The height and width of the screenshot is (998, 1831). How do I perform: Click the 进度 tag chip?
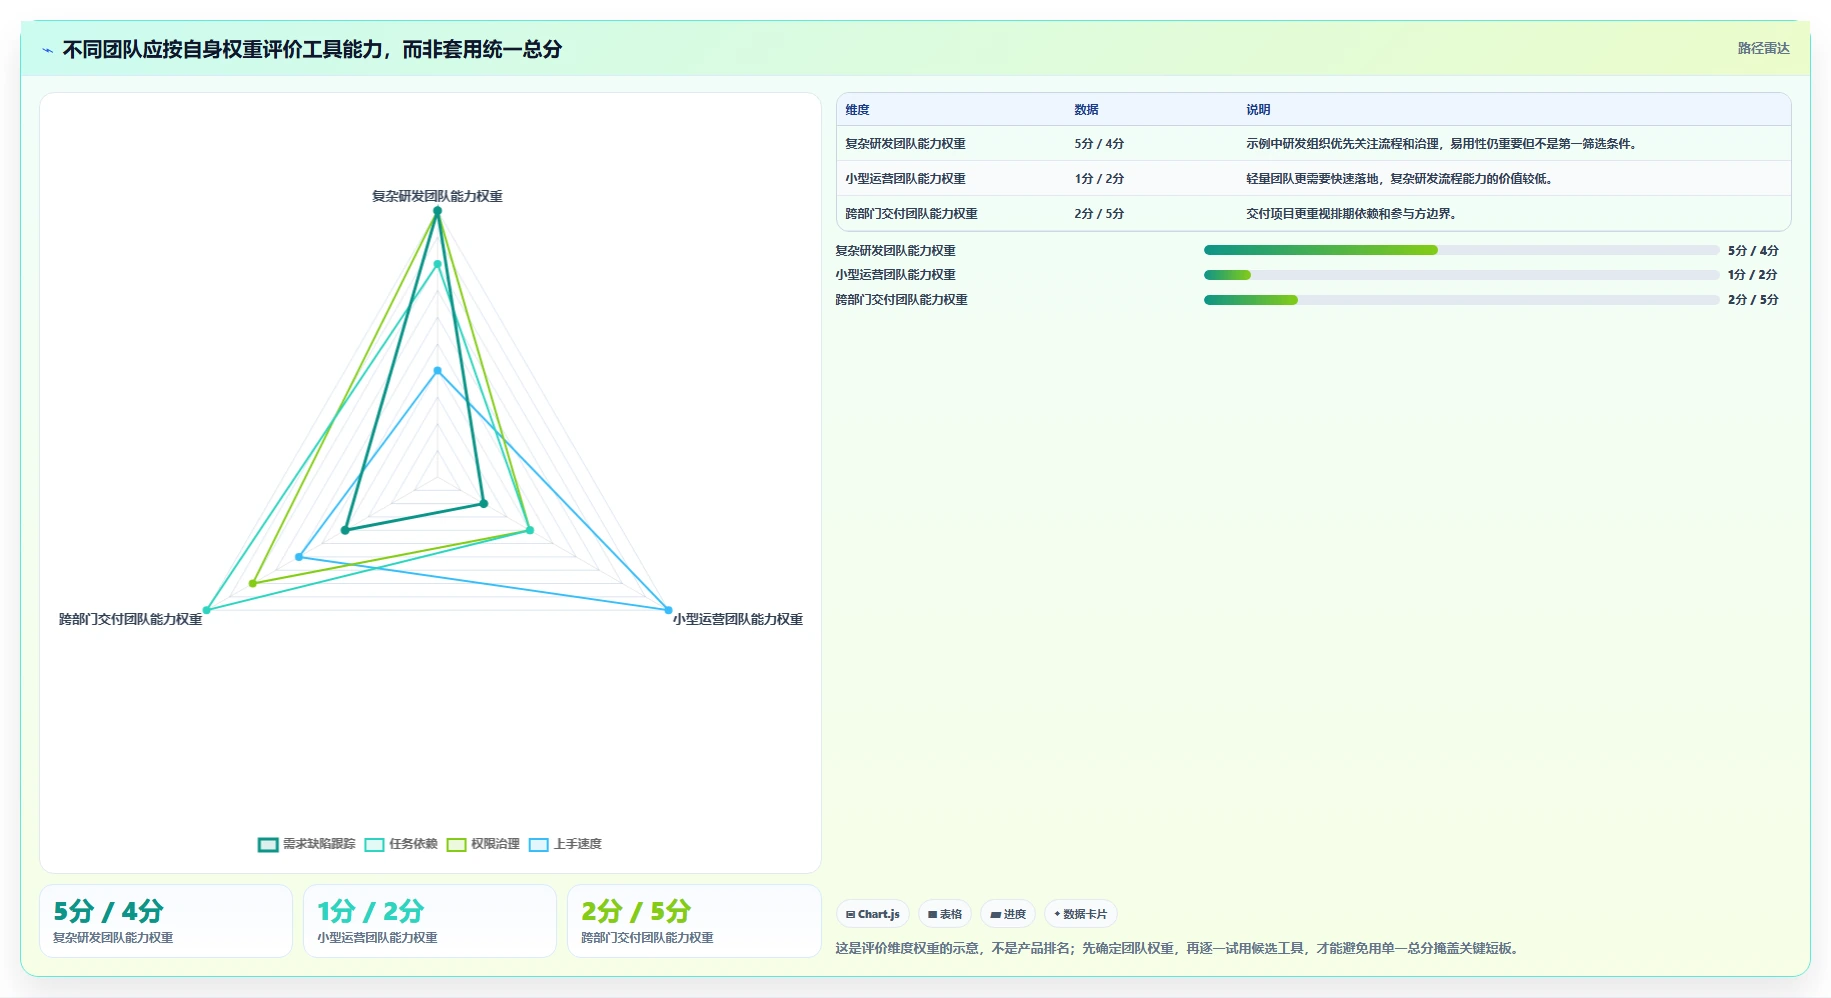pyautogui.click(x=1008, y=914)
